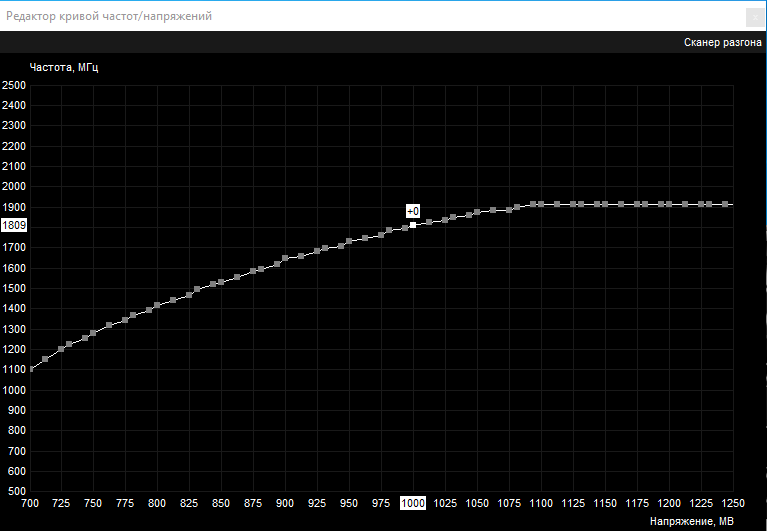The width and height of the screenshot is (767, 531).
Task: Select the curve point at 750 mV
Action: pos(93,333)
